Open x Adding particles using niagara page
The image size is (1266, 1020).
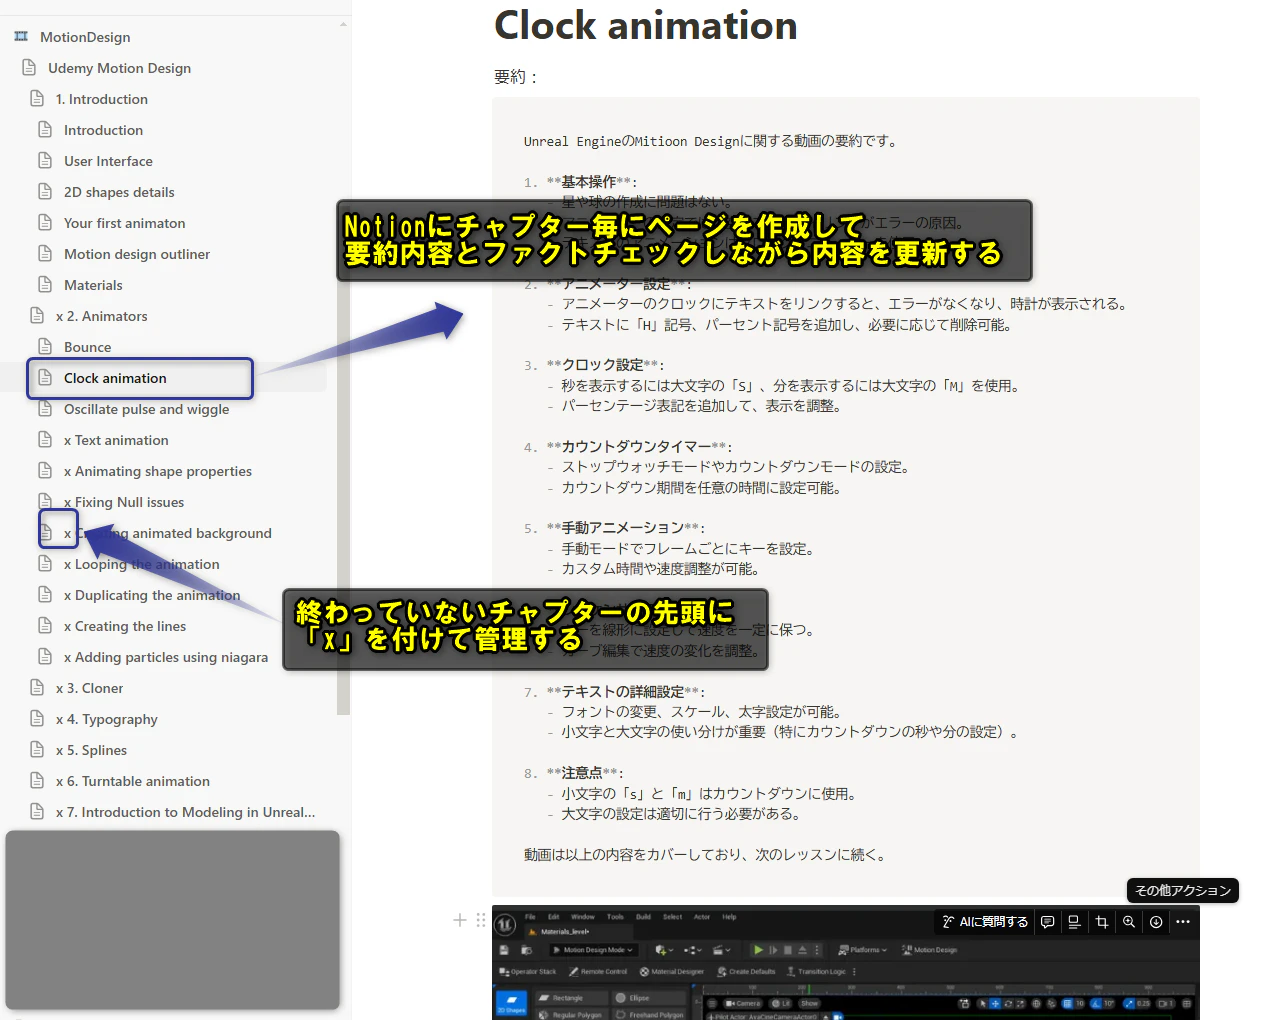[x=166, y=657]
